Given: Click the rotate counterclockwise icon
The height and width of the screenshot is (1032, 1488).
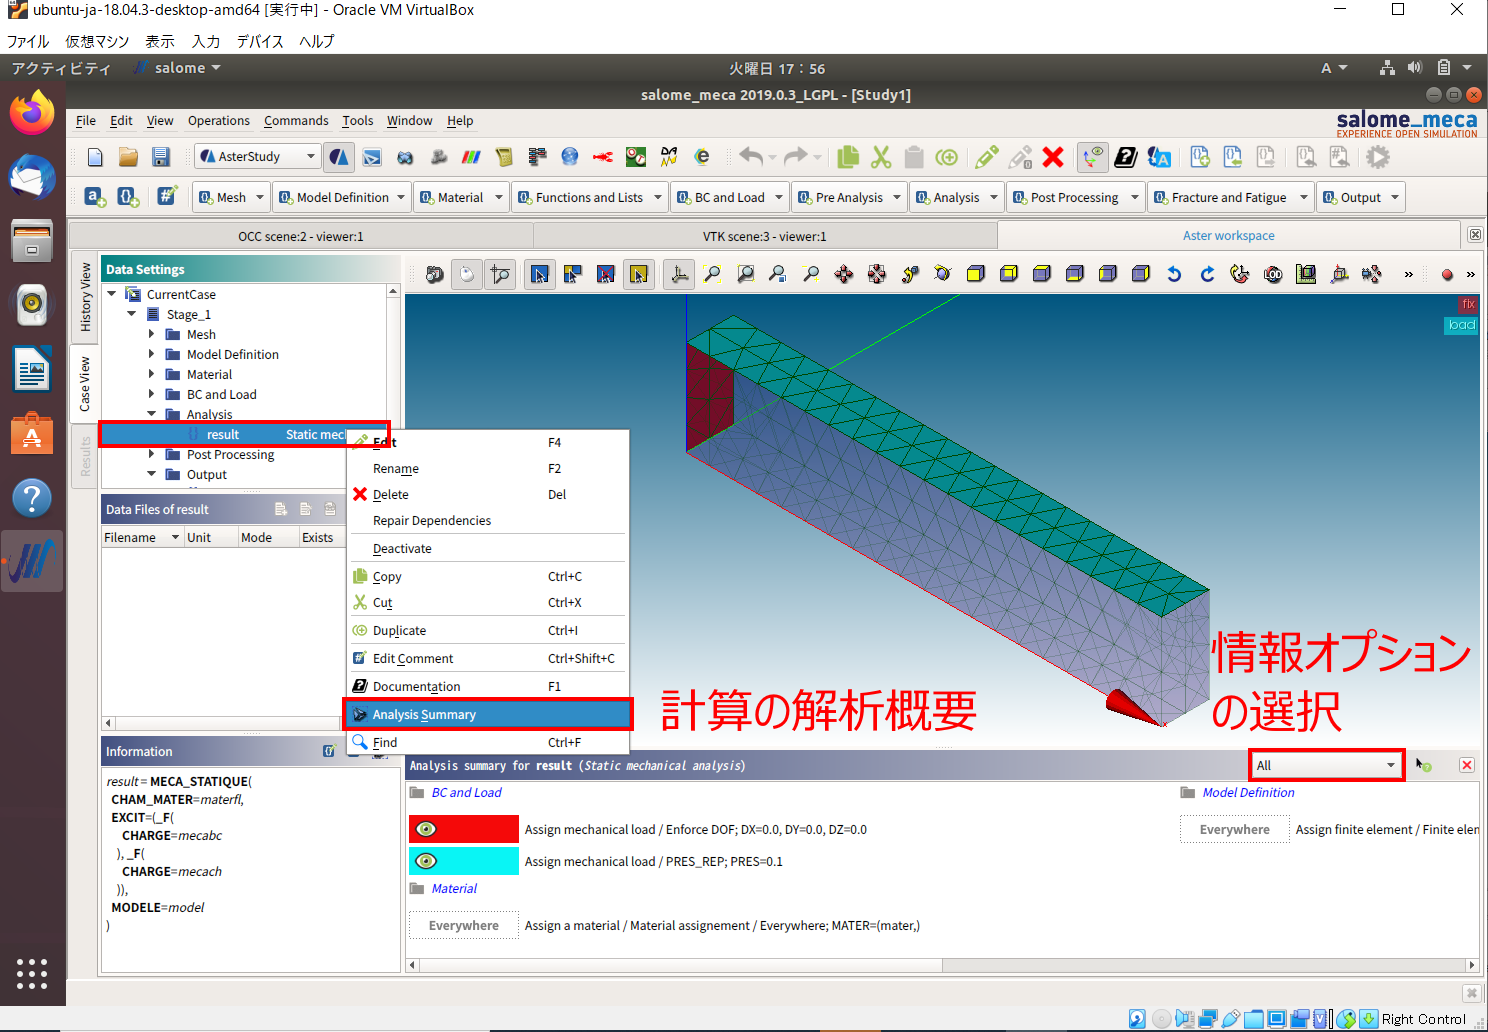Looking at the screenshot, I should (1174, 274).
